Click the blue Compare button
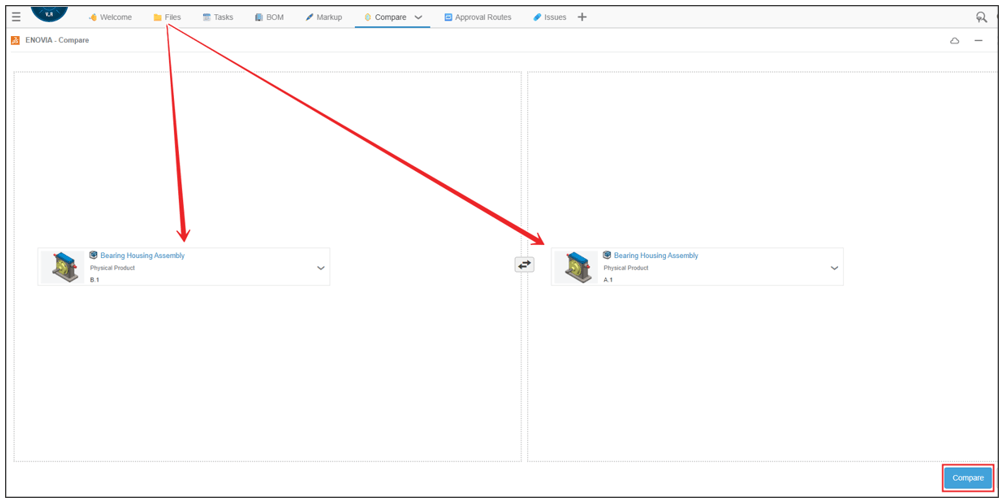The height and width of the screenshot is (500, 1003). pyautogui.click(x=968, y=478)
